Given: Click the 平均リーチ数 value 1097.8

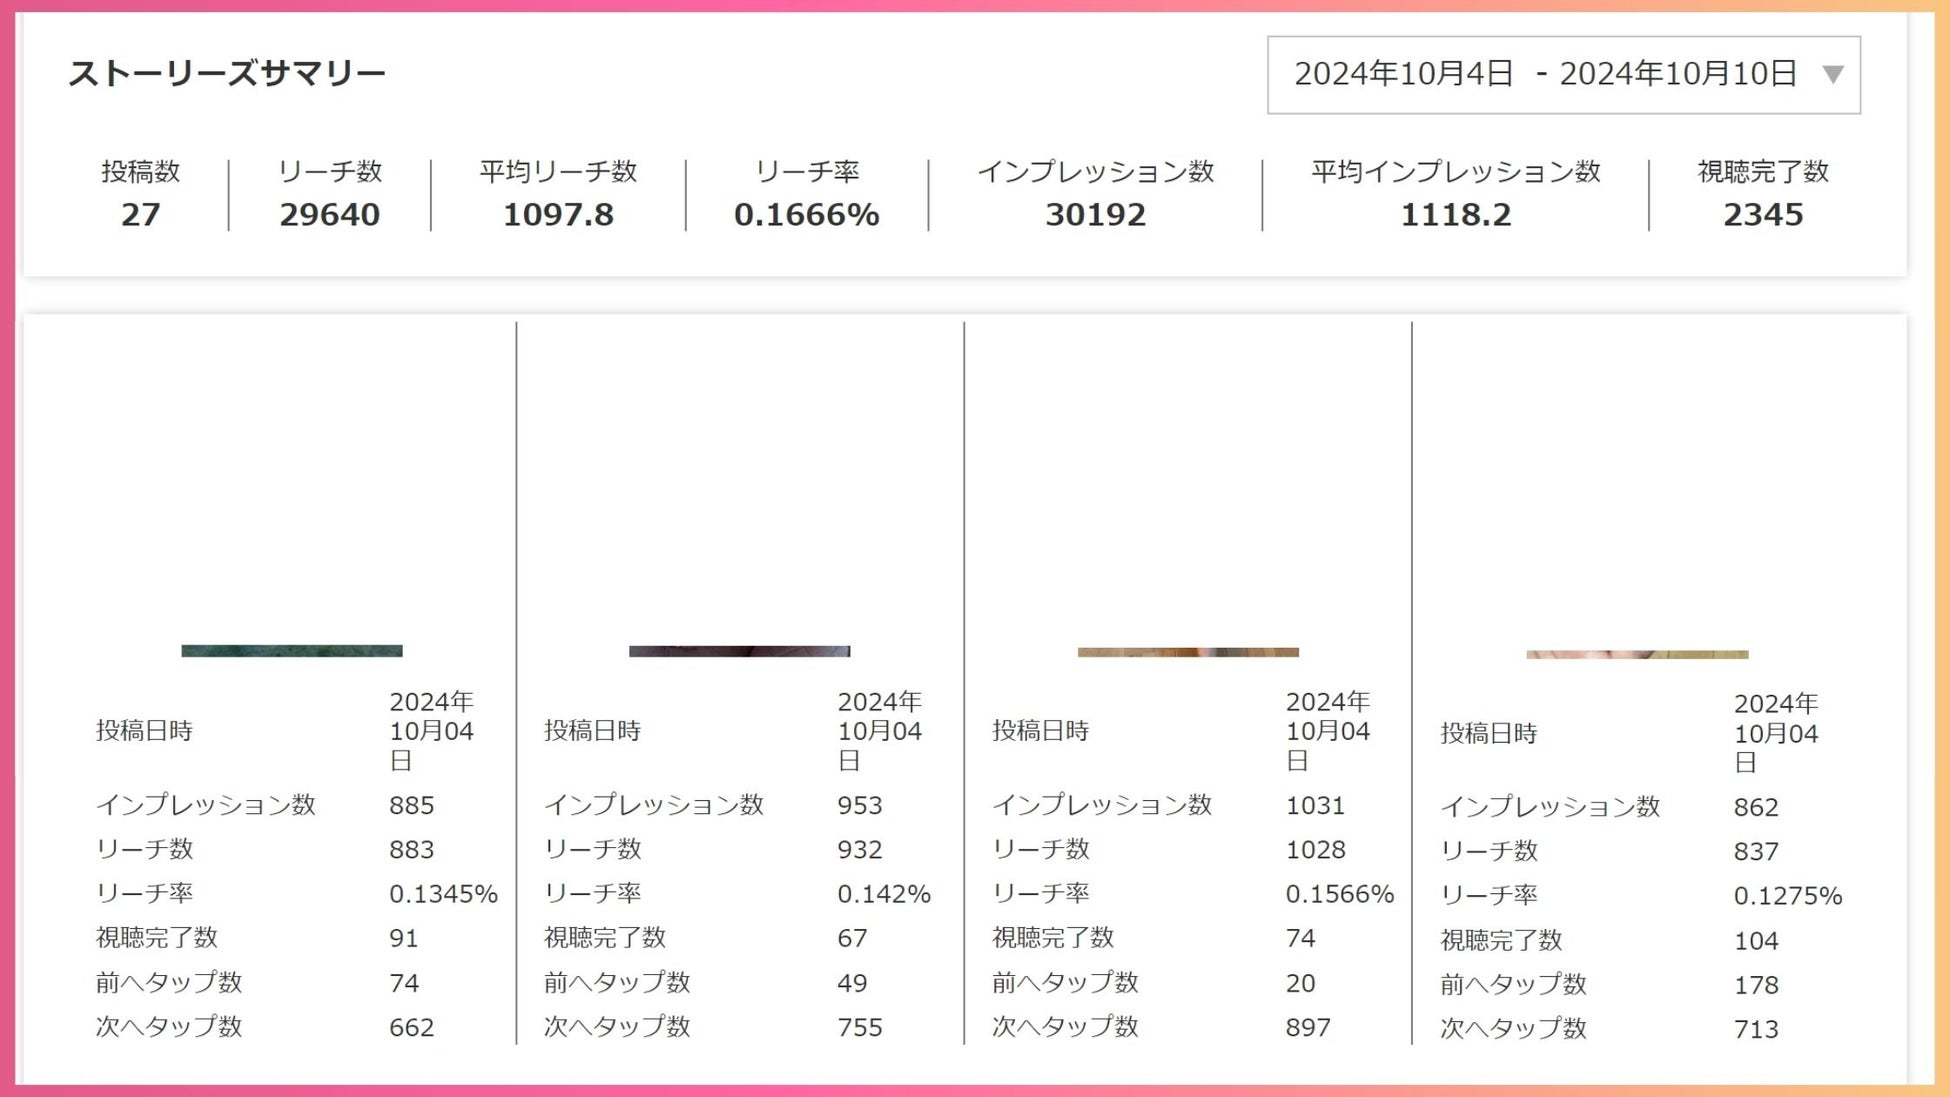Looking at the screenshot, I should coord(558,215).
